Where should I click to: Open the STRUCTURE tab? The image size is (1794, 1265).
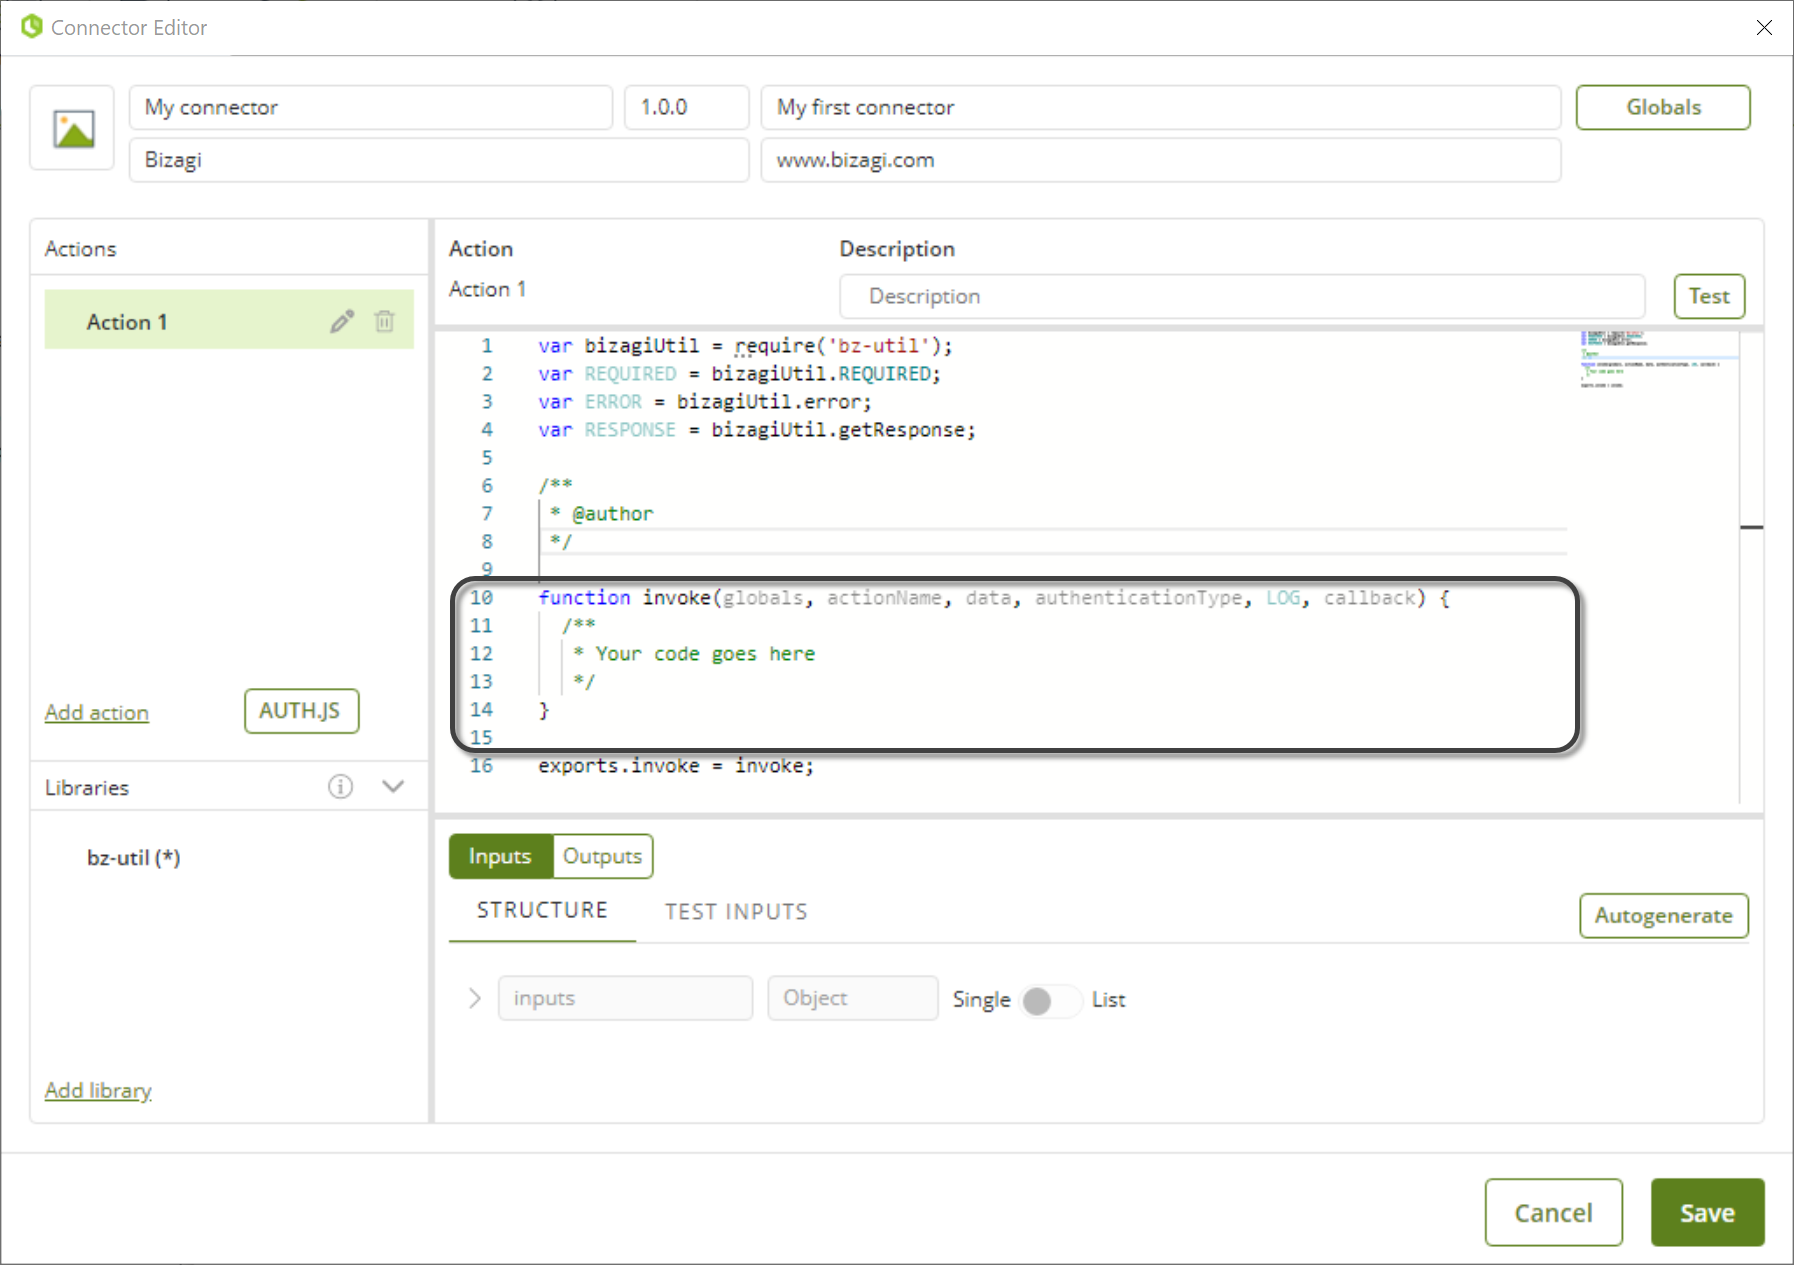pyautogui.click(x=542, y=910)
